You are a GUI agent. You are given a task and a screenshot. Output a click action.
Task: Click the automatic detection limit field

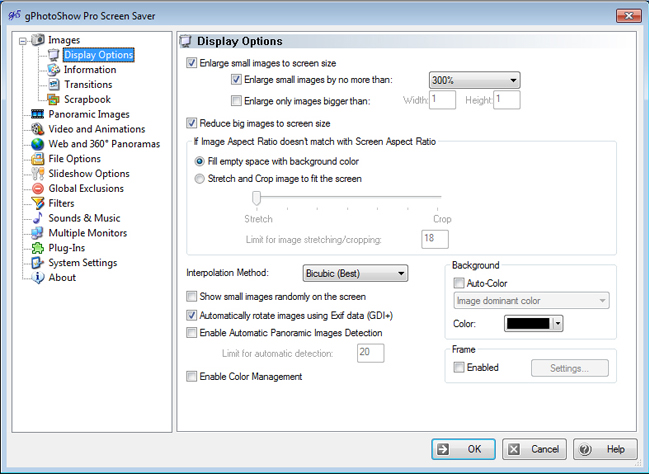(370, 352)
